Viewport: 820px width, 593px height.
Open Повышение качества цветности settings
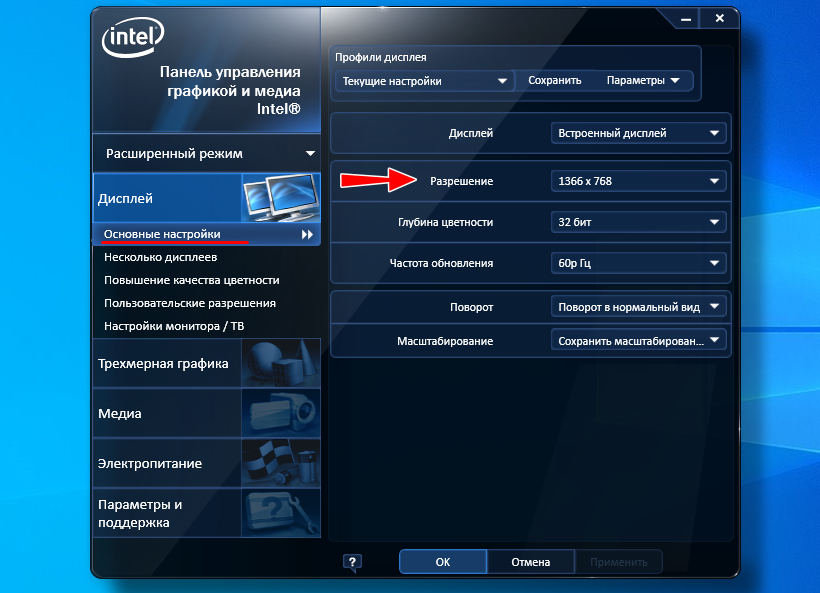click(191, 280)
